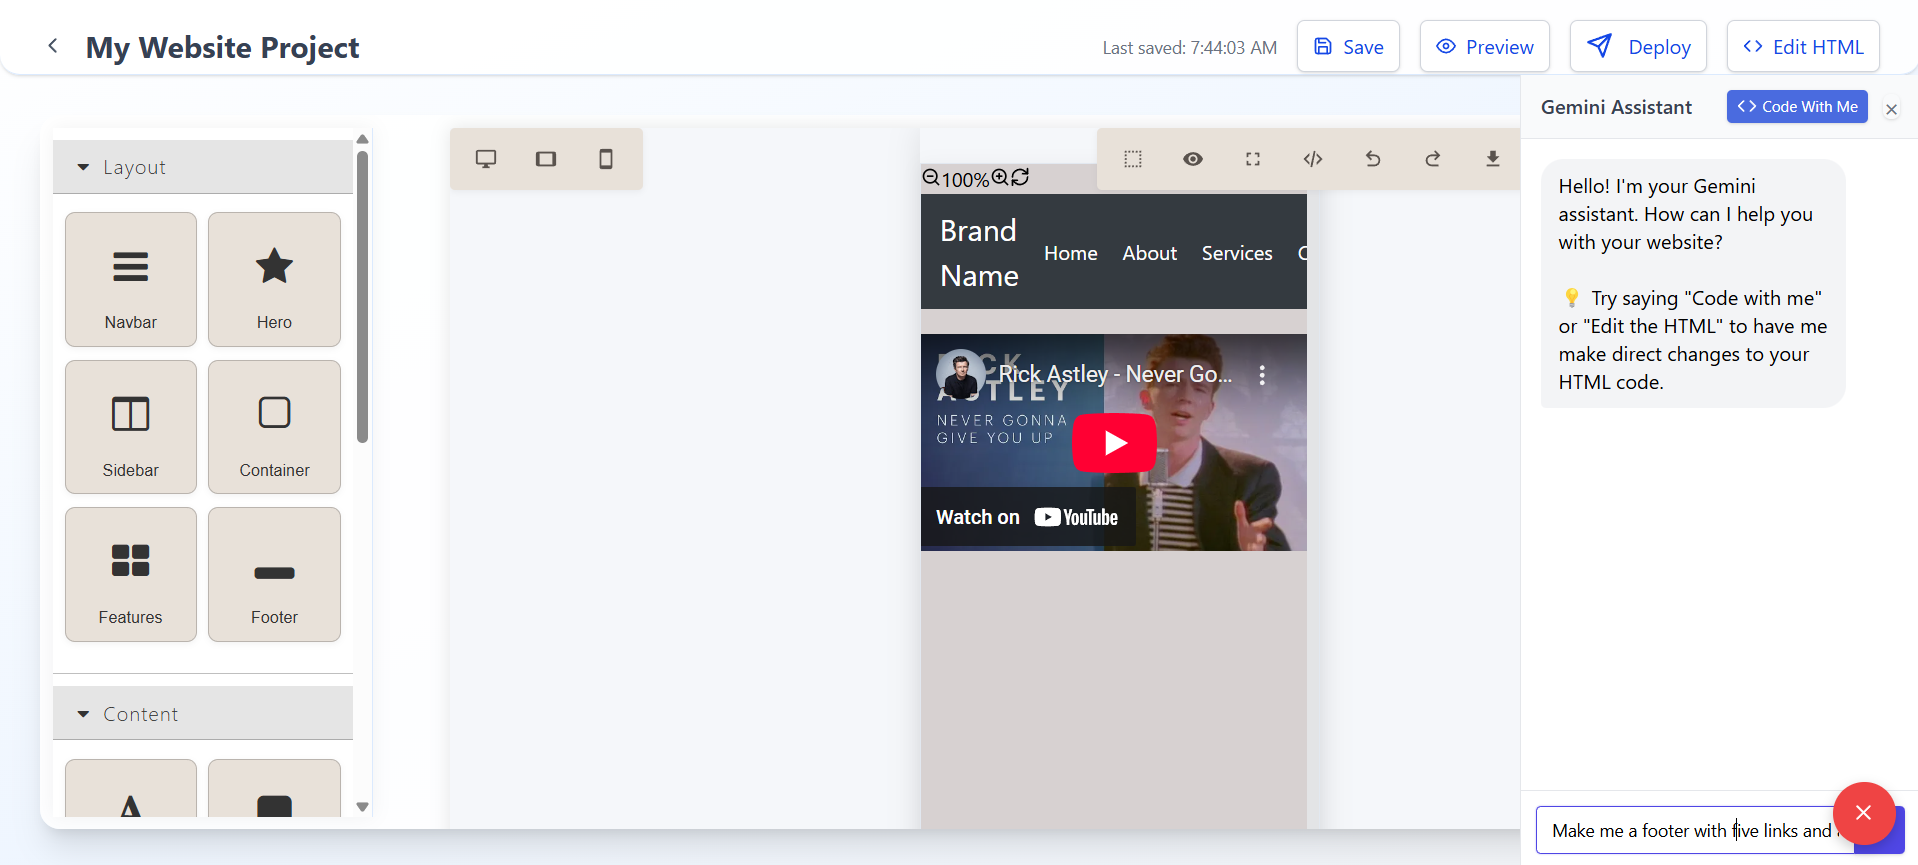Undo the last change

(x=1373, y=159)
